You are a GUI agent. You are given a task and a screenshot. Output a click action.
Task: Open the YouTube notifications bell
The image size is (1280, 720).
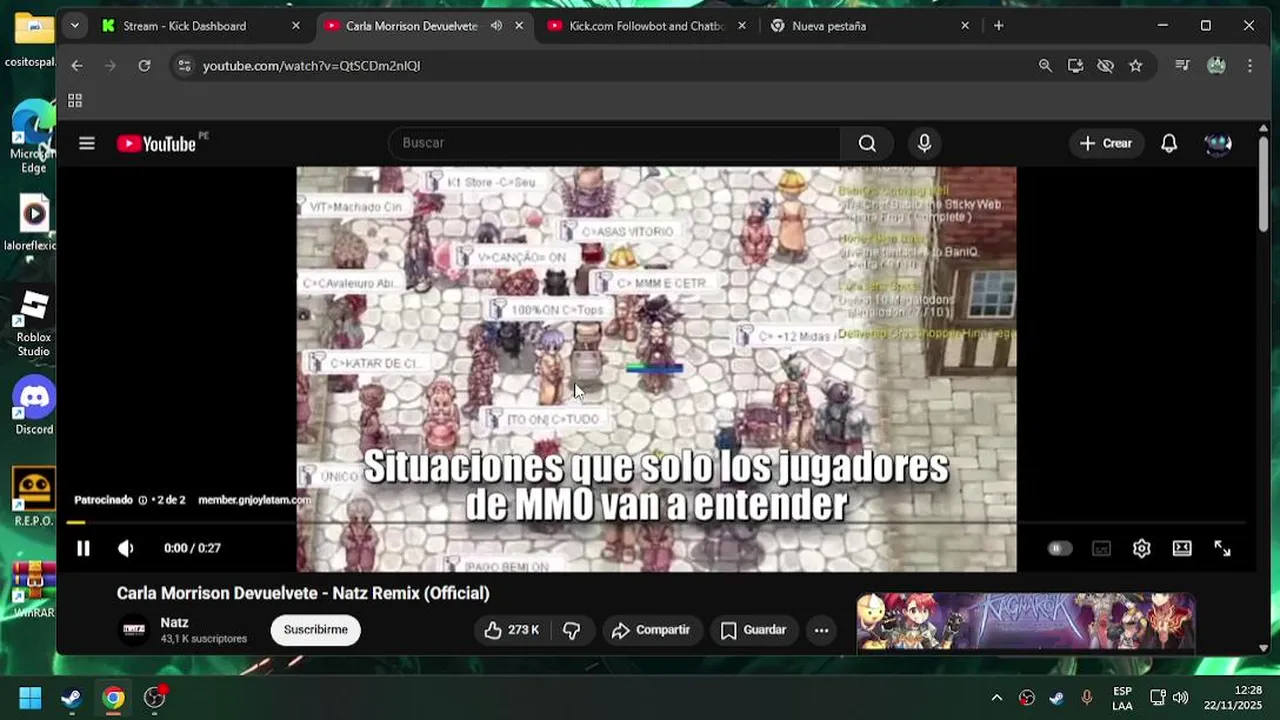tap(1169, 143)
